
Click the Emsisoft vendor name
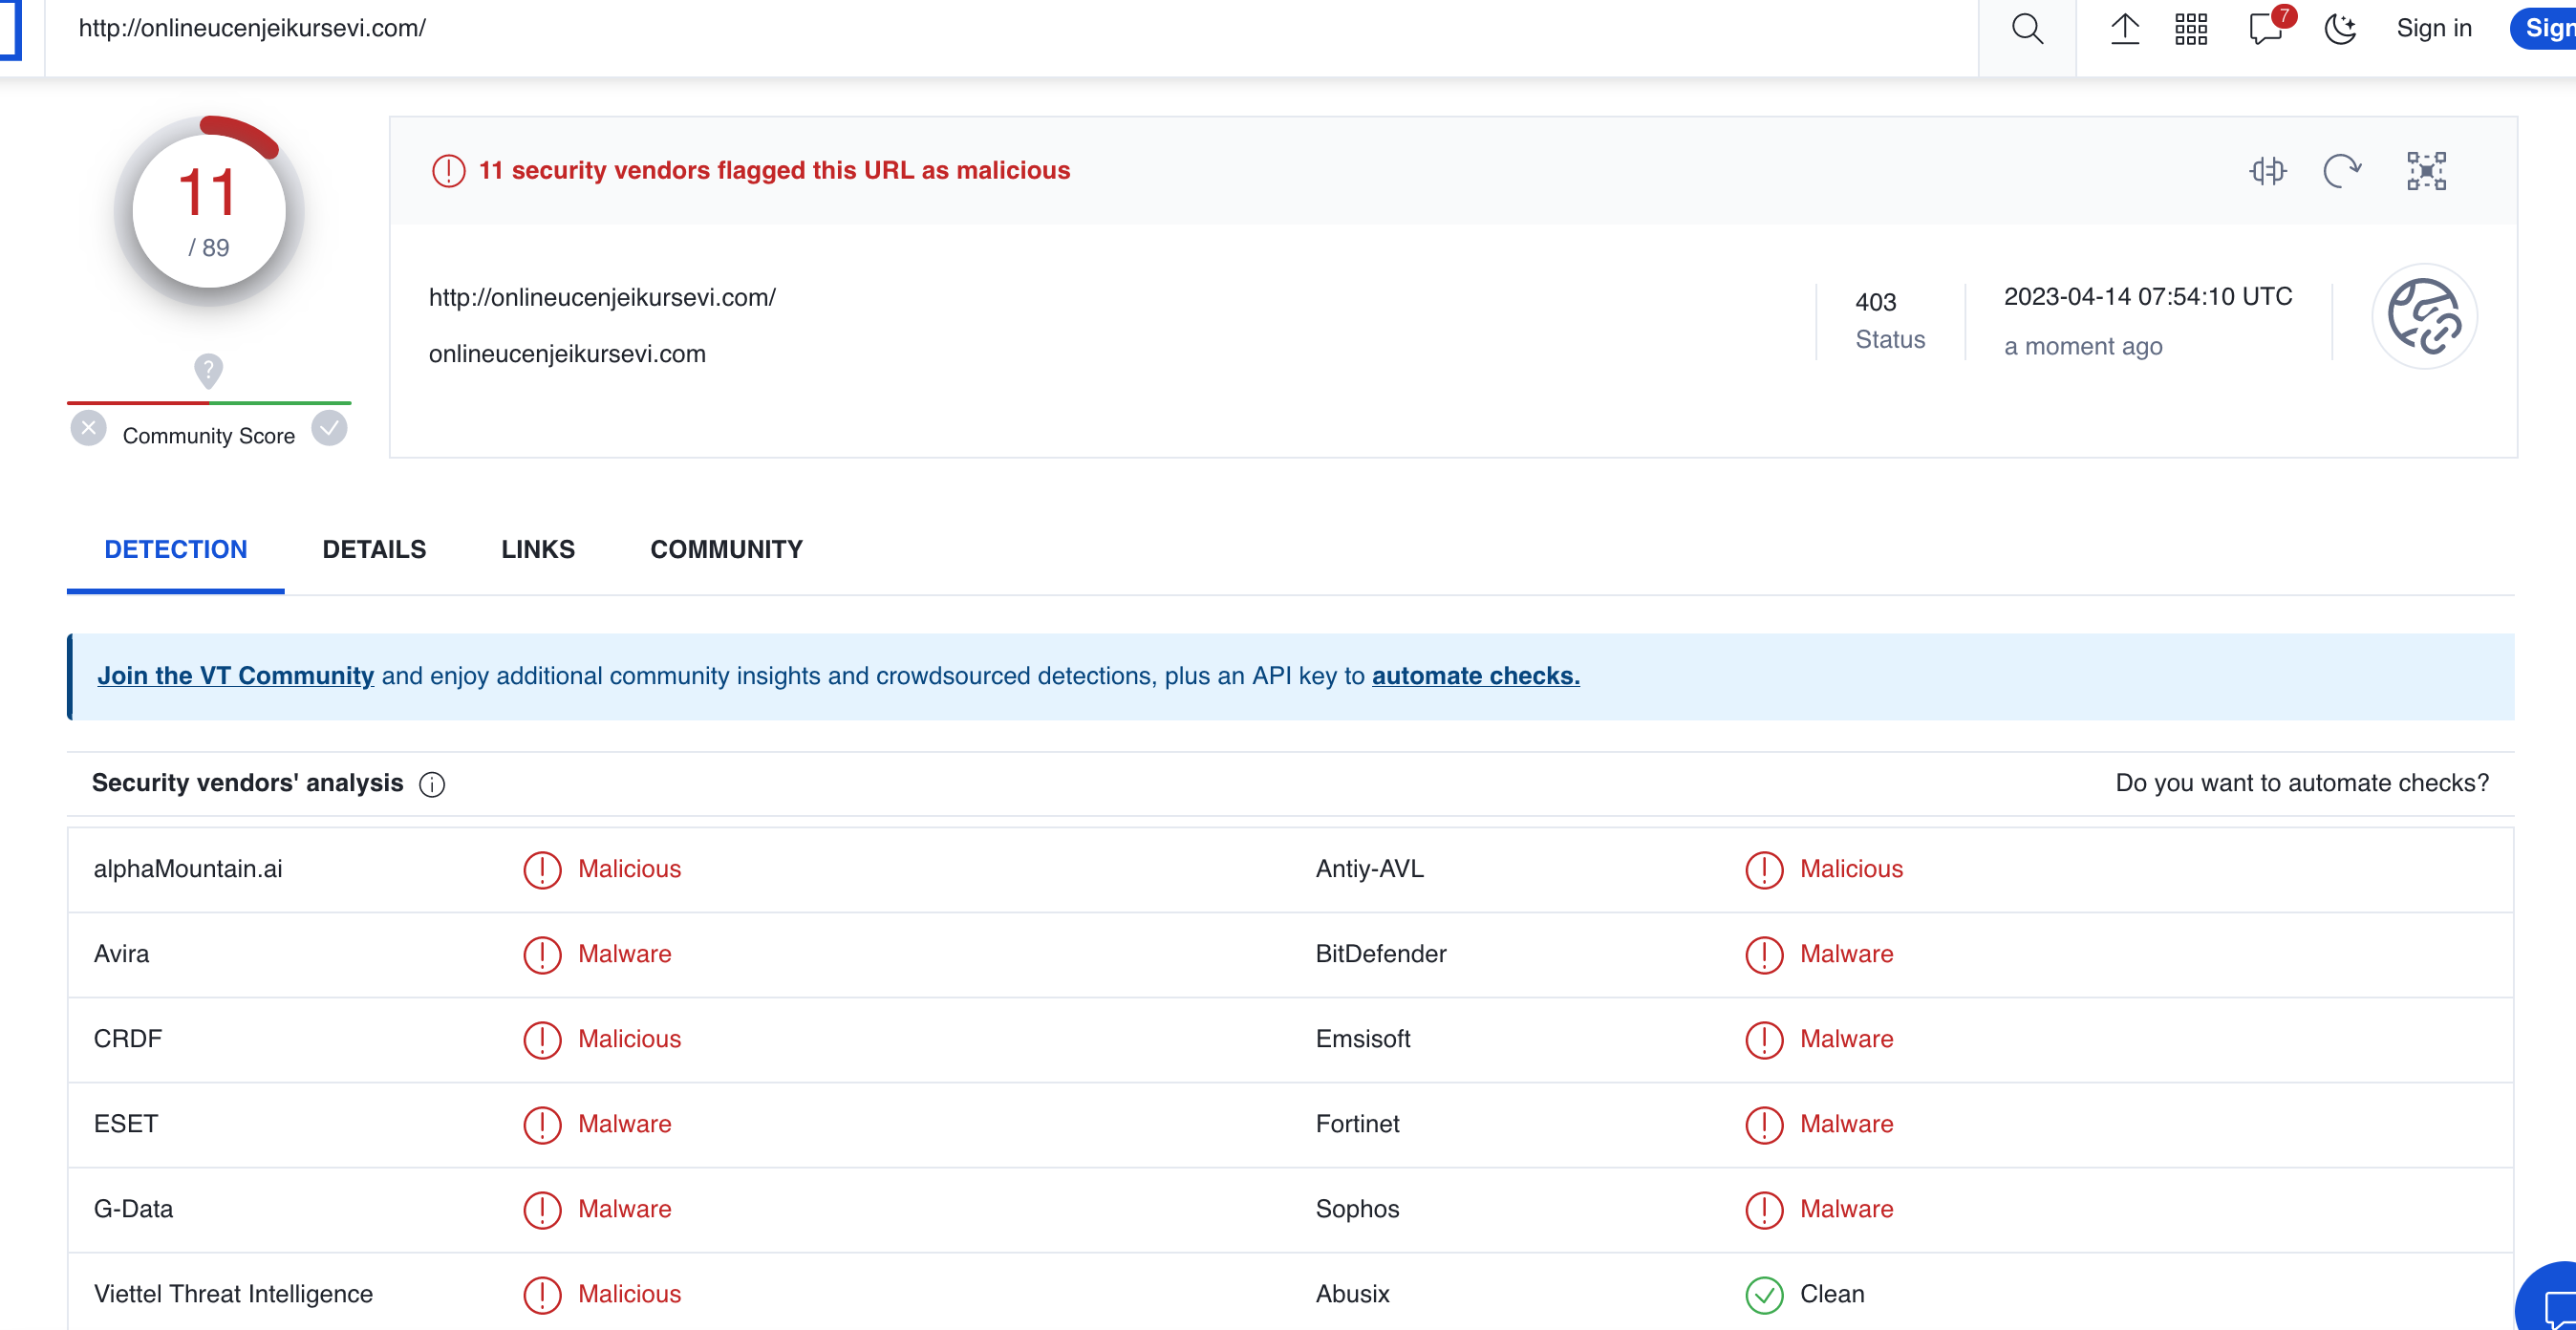click(1363, 1038)
